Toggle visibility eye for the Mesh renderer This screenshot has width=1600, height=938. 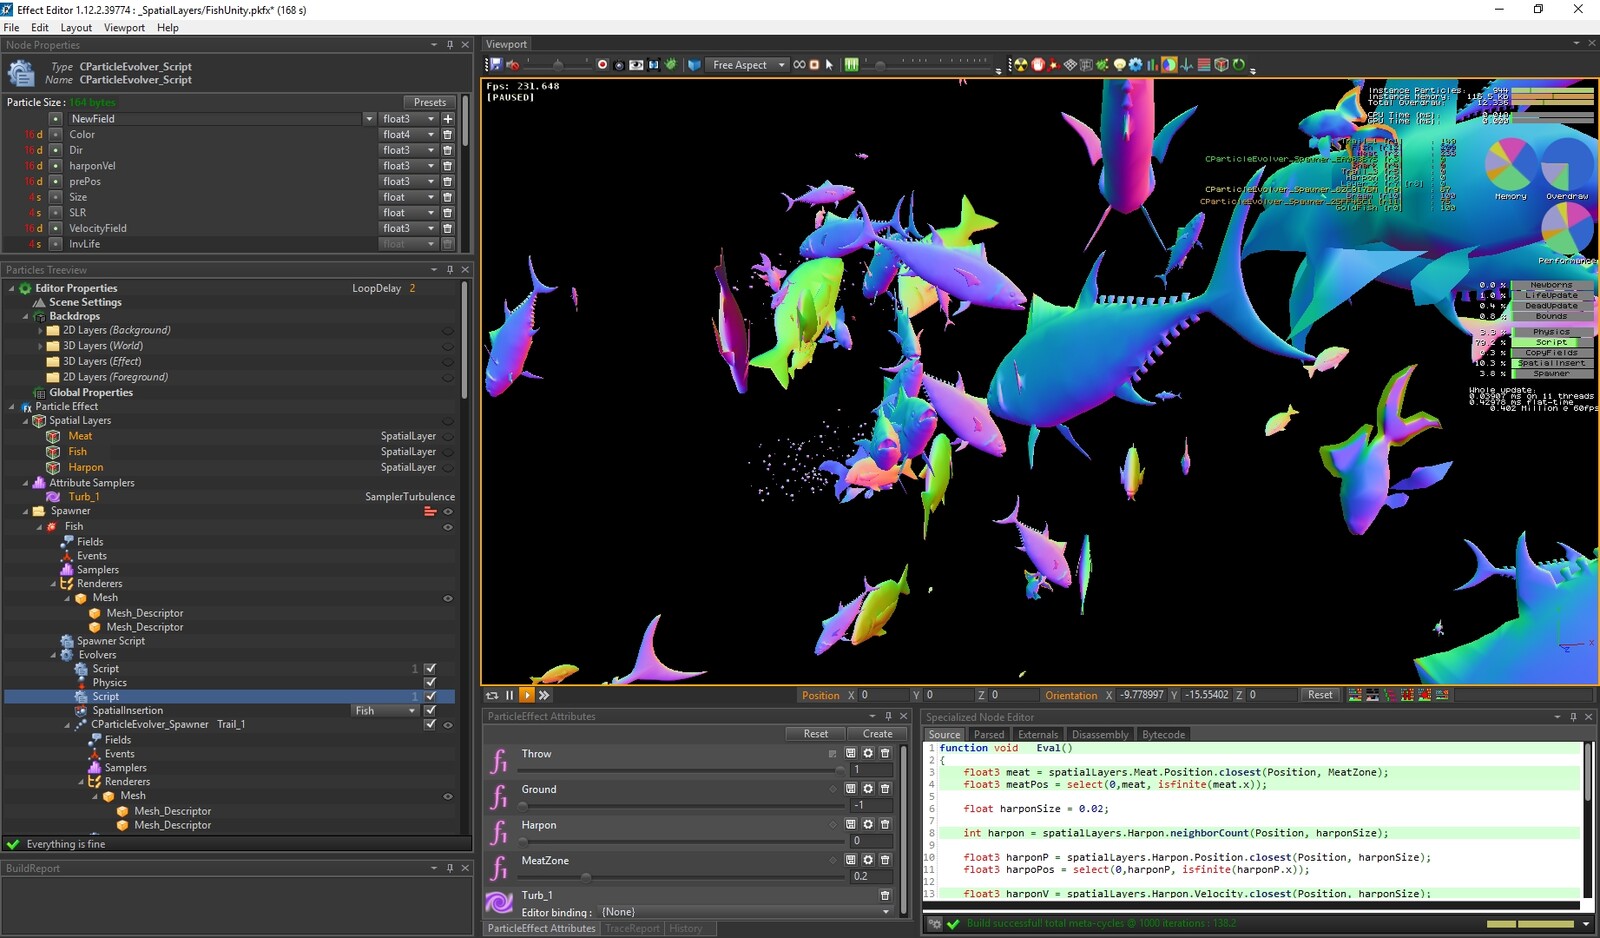pyautogui.click(x=447, y=597)
